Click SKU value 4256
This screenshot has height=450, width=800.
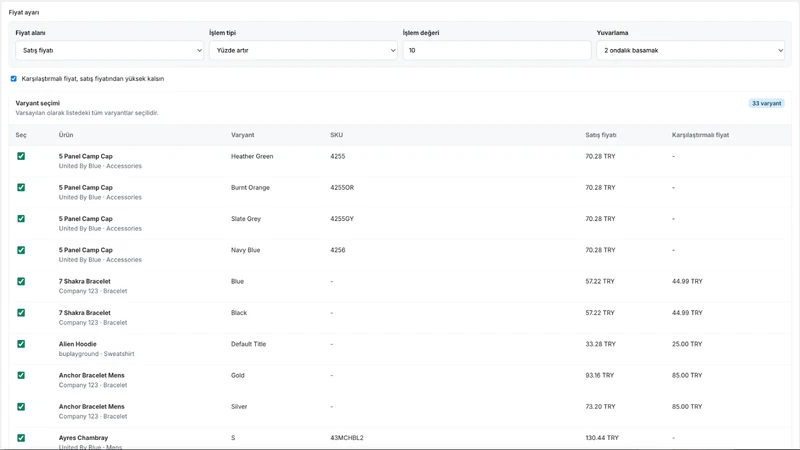(x=337, y=250)
